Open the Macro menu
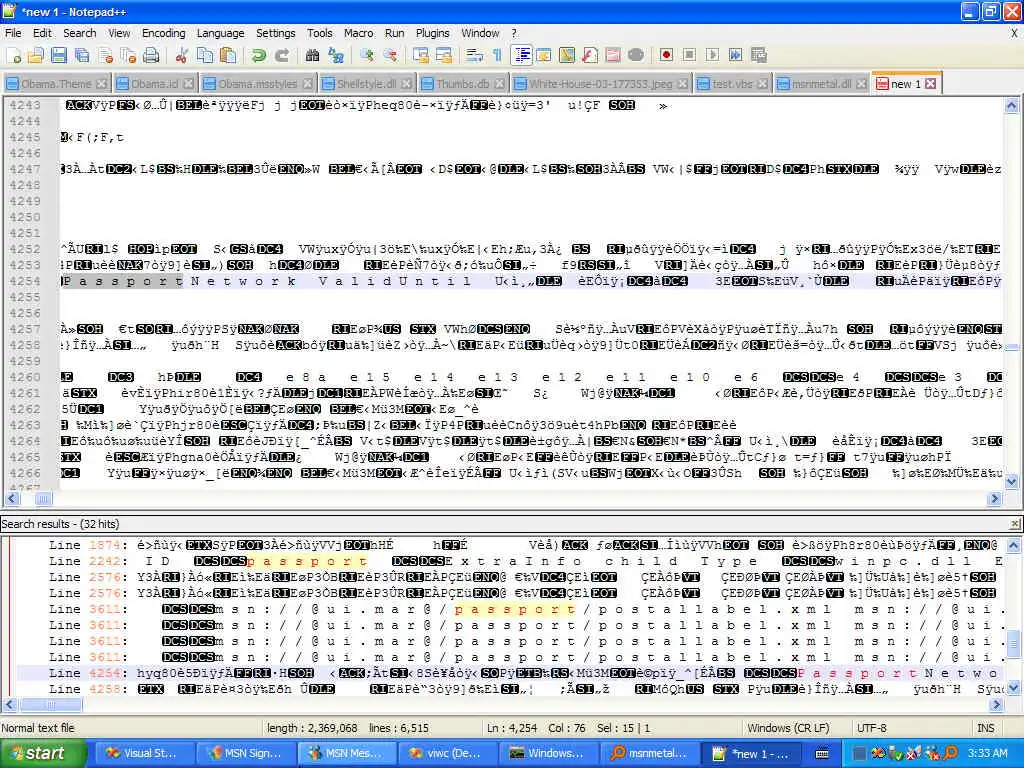 [359, 33]
